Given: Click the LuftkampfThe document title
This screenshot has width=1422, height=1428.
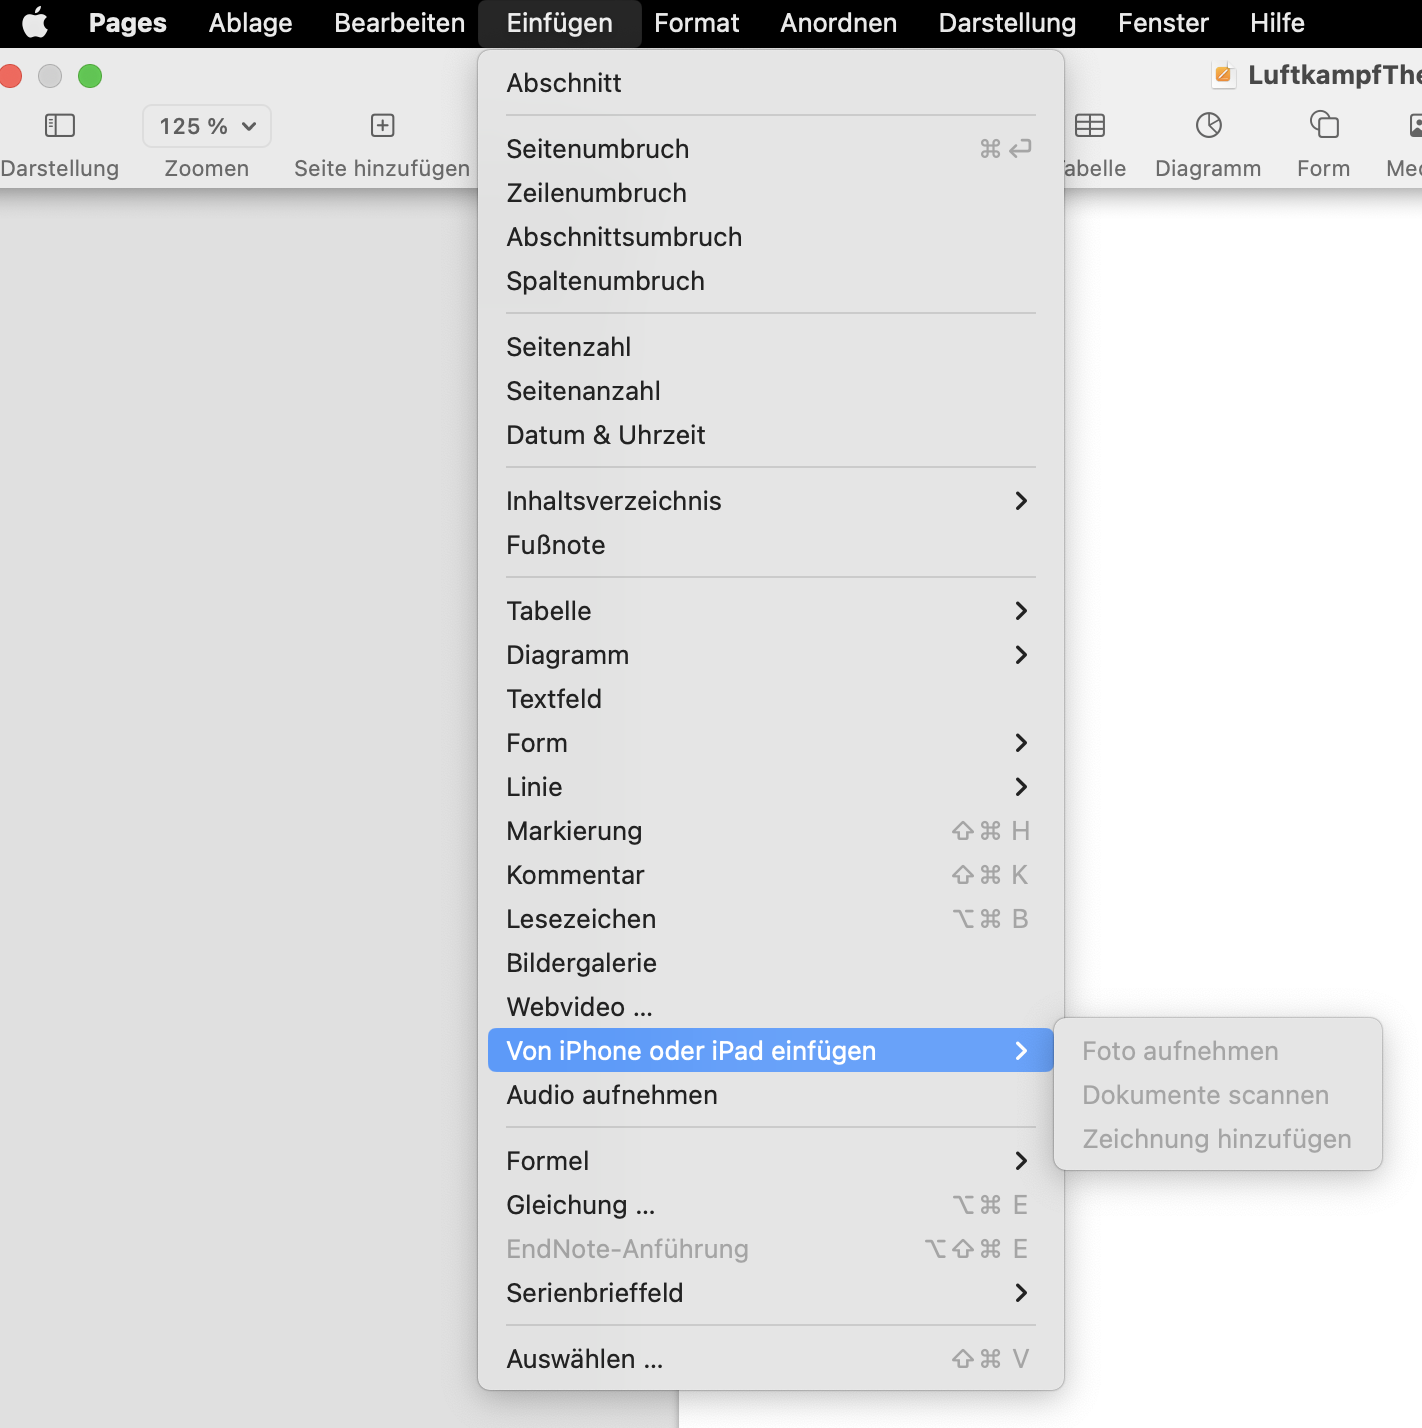Looking at the screenshot, I should pos(1335,75).
